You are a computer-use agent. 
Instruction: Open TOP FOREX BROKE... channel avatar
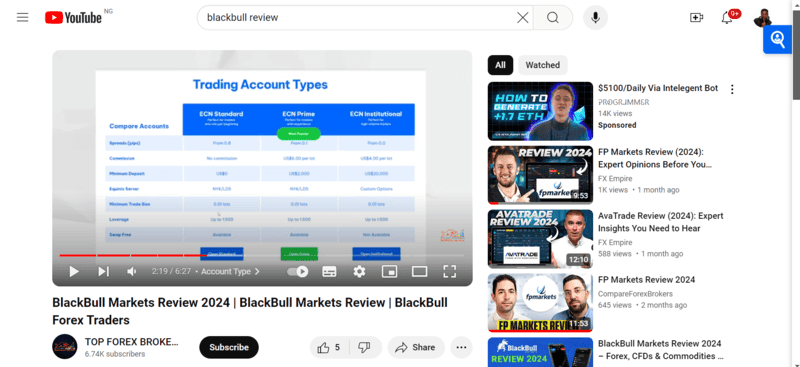pos(65,347)
